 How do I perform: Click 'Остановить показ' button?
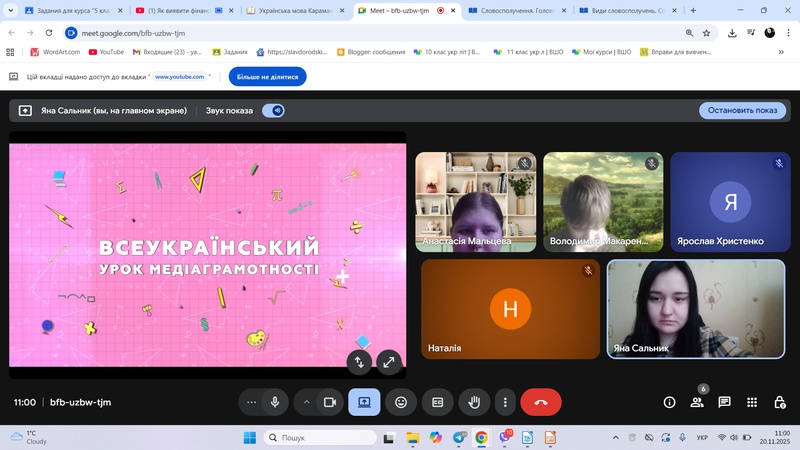[742, 111]
